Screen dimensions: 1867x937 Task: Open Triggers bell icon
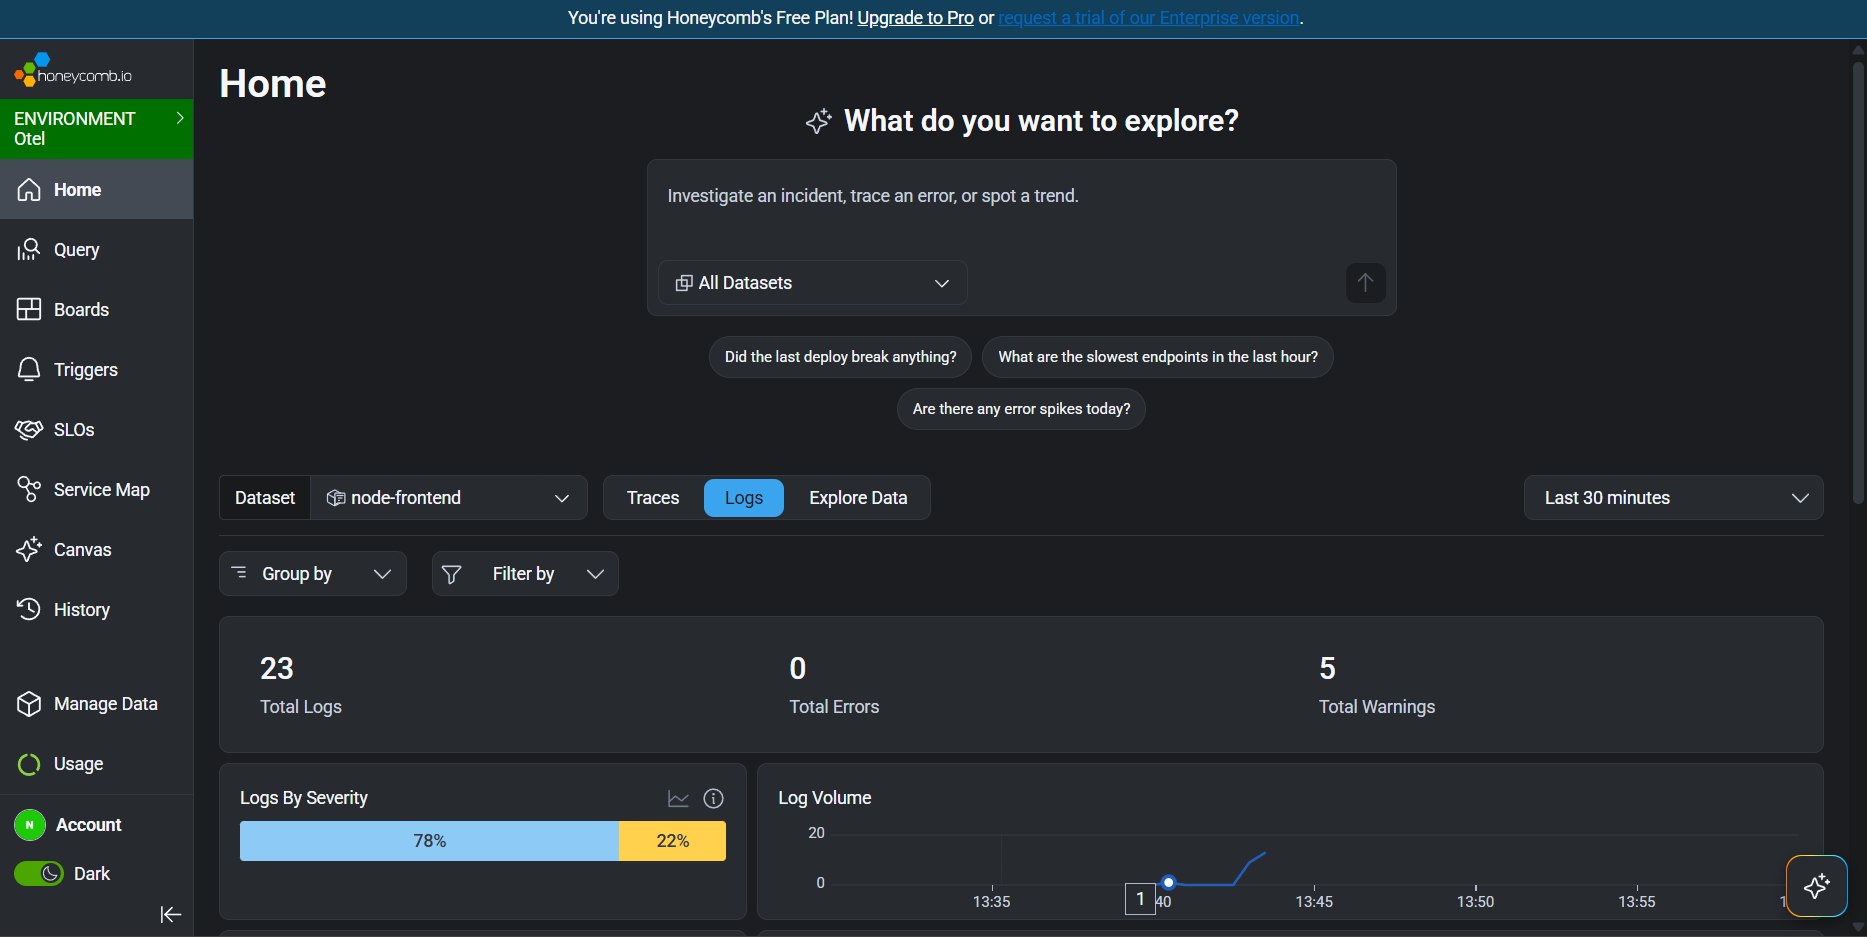(29, 369)
